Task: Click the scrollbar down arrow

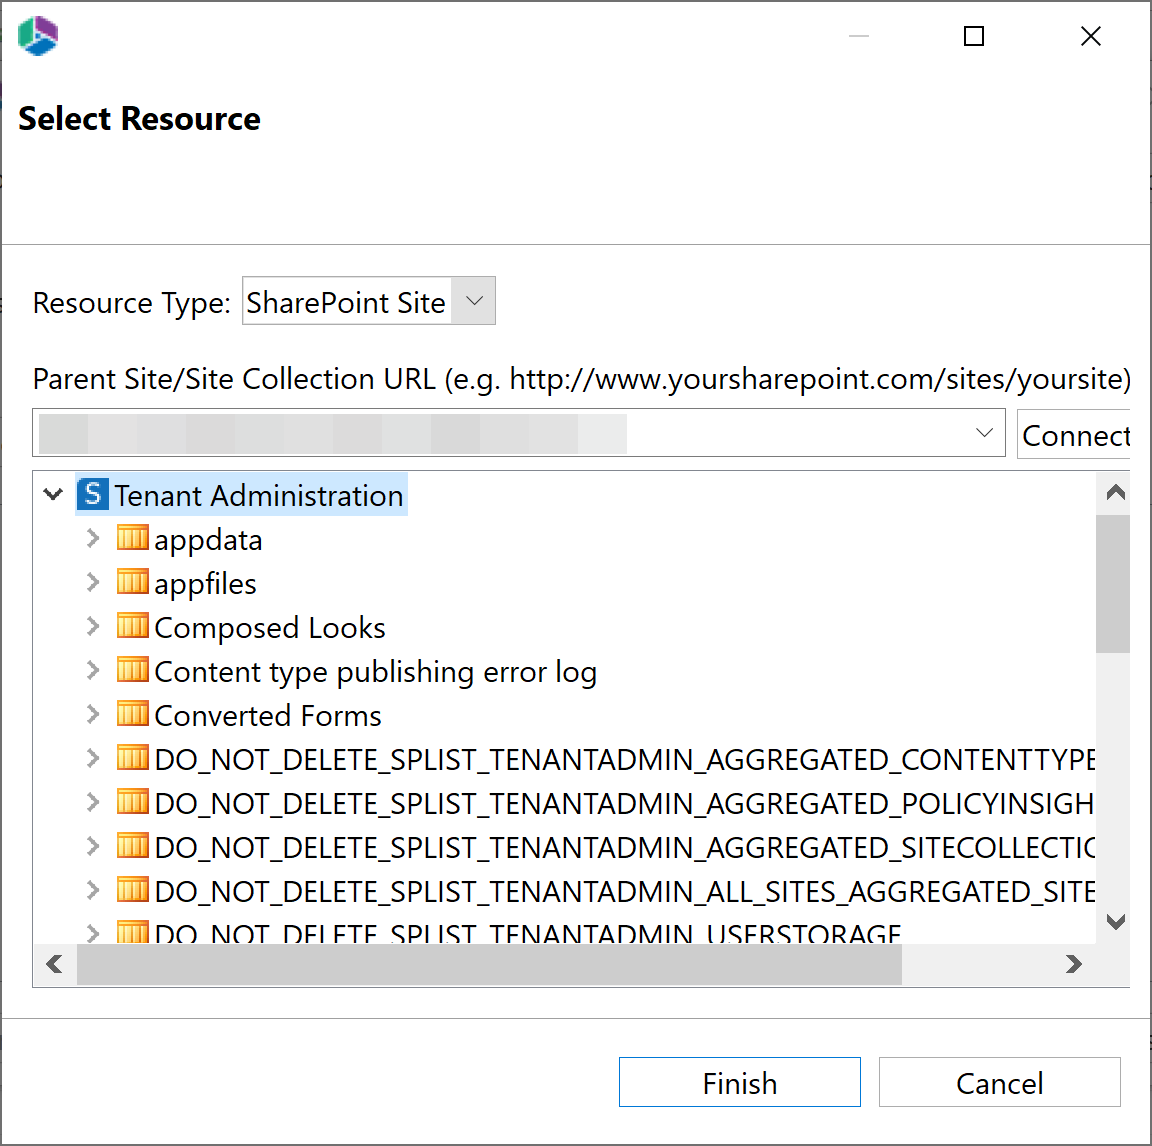Action: pos(1114,921)
